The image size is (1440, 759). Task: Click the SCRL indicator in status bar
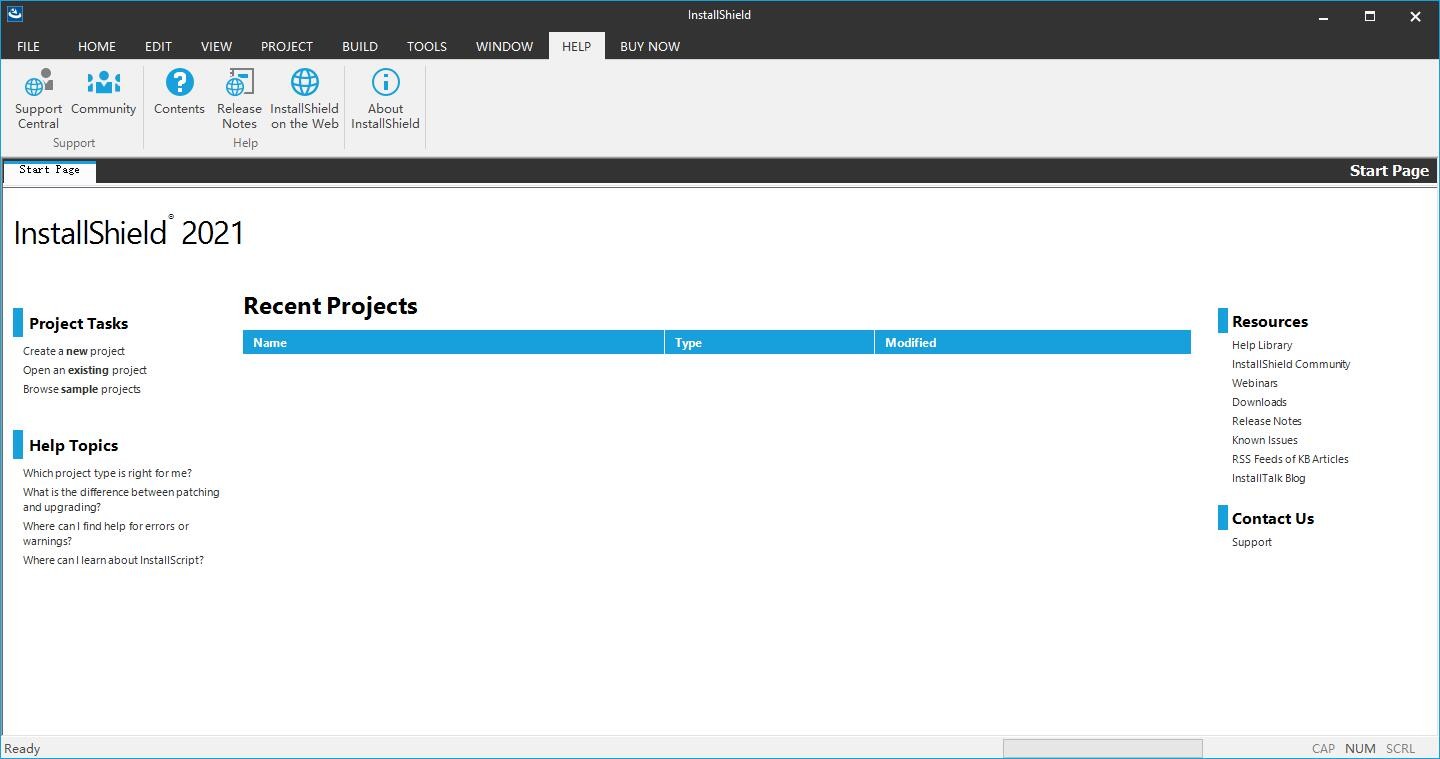1401,748
